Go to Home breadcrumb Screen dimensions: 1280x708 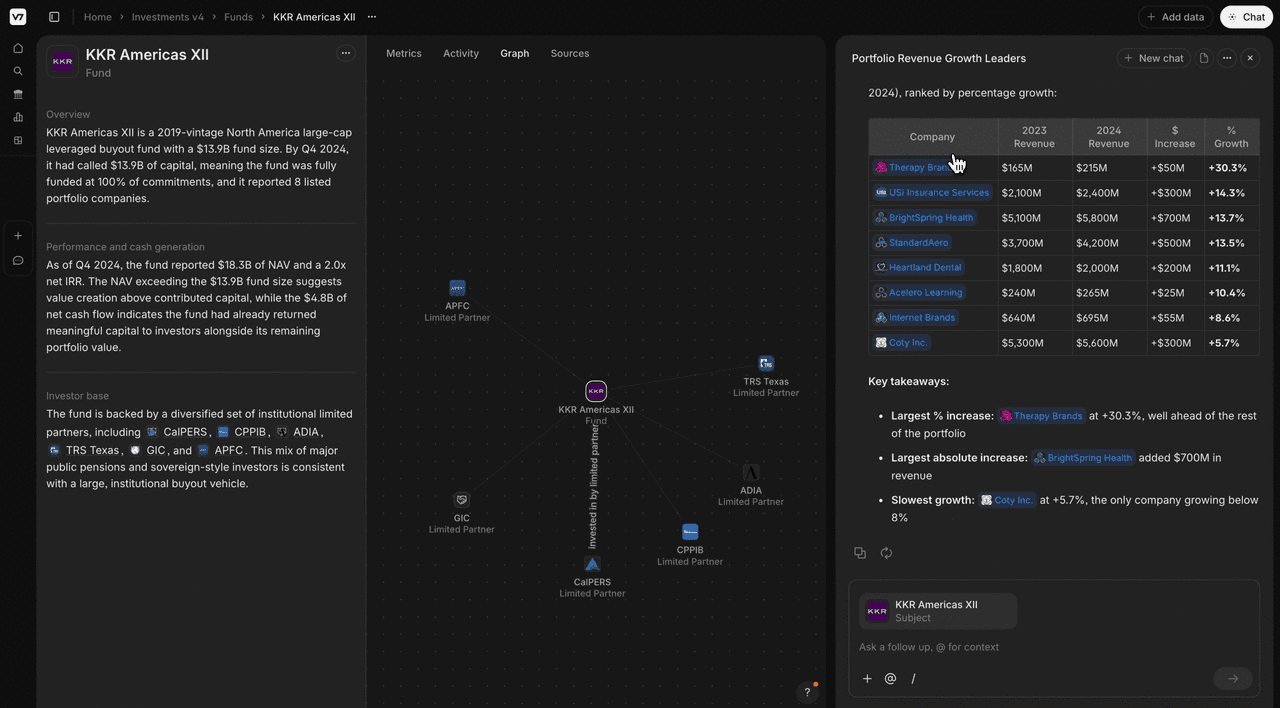click(98, 17)
